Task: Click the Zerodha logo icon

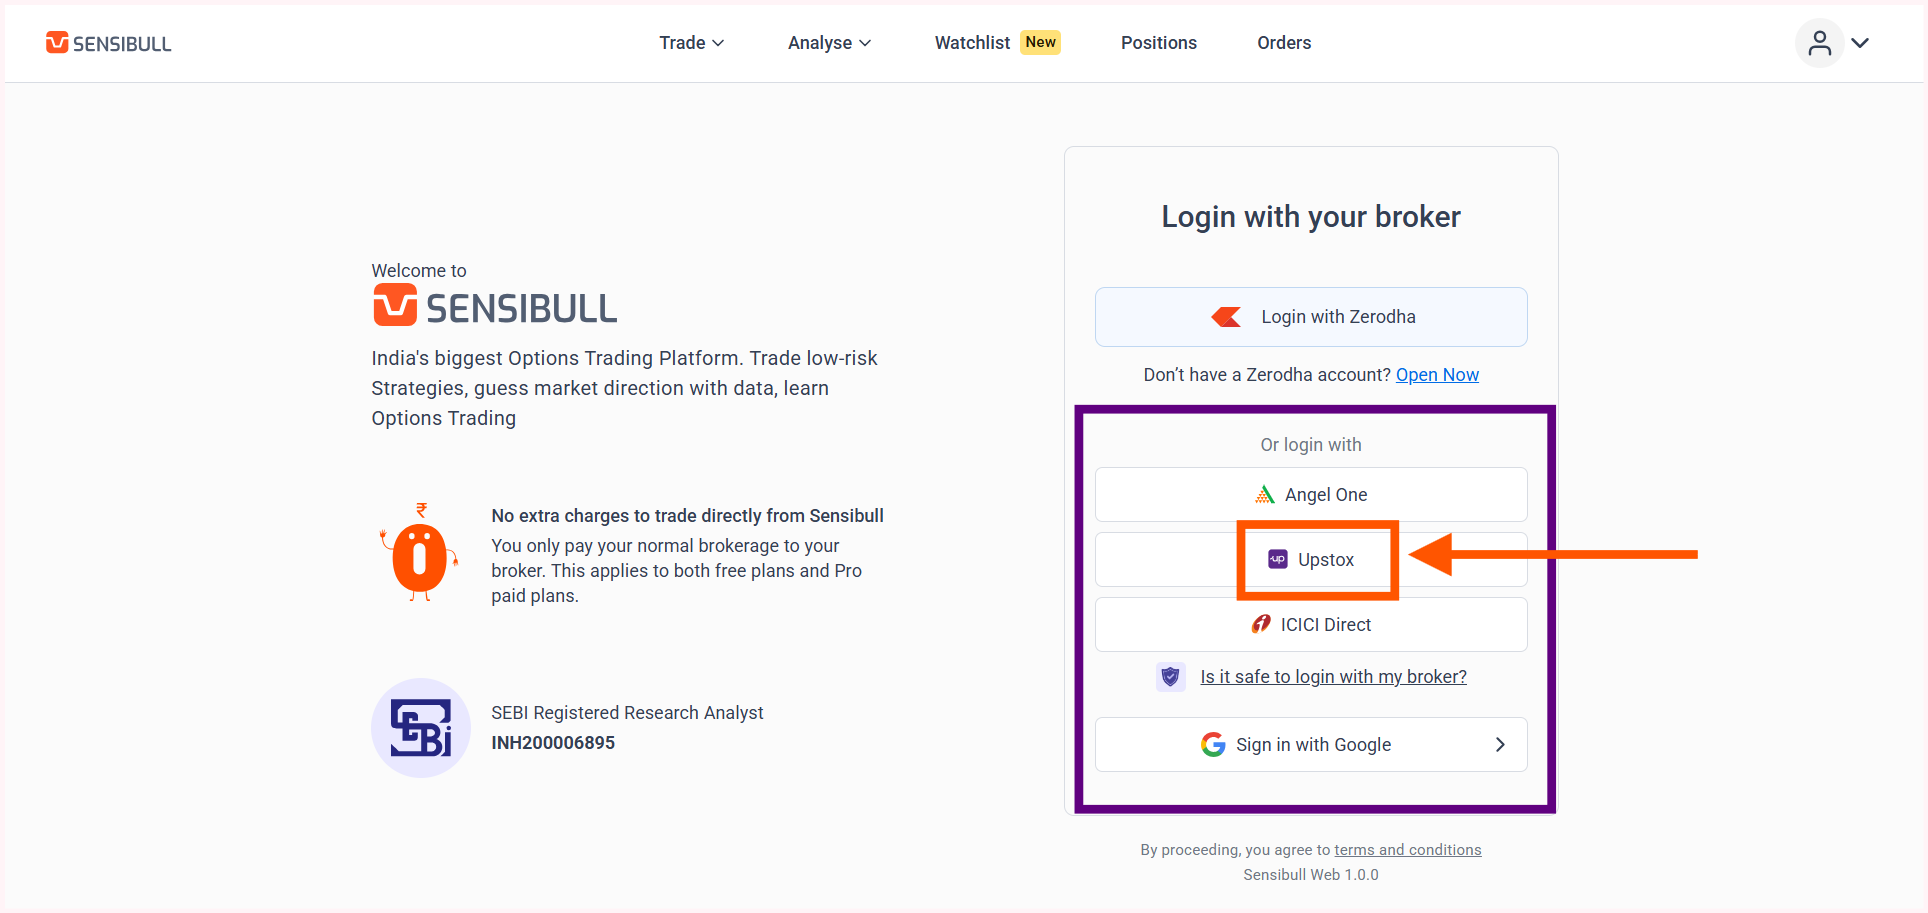Action: point(1226,317)
